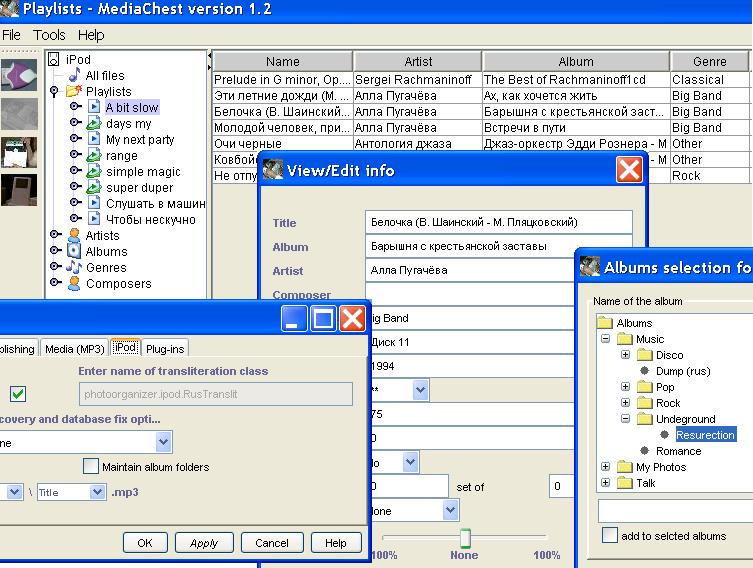Viewport: 753px width, 568px height.
Task: Open the Tools menu
Action: (49, 35)
